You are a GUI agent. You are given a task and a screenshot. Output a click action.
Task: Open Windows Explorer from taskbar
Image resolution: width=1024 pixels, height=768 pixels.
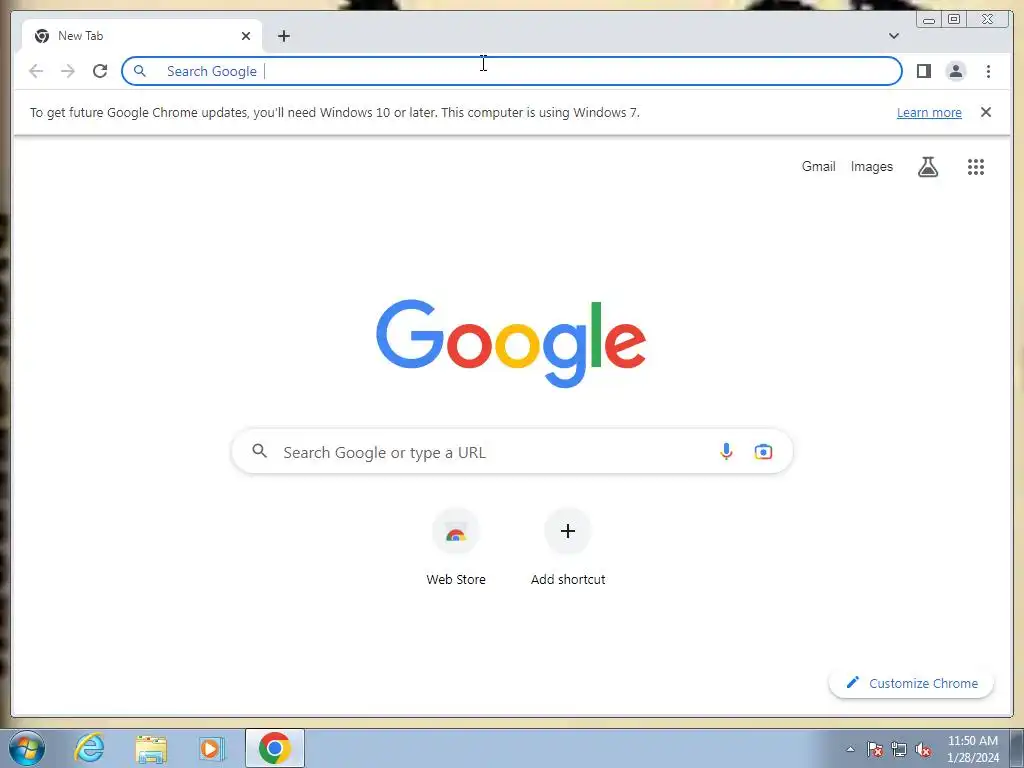pos(151,748)
